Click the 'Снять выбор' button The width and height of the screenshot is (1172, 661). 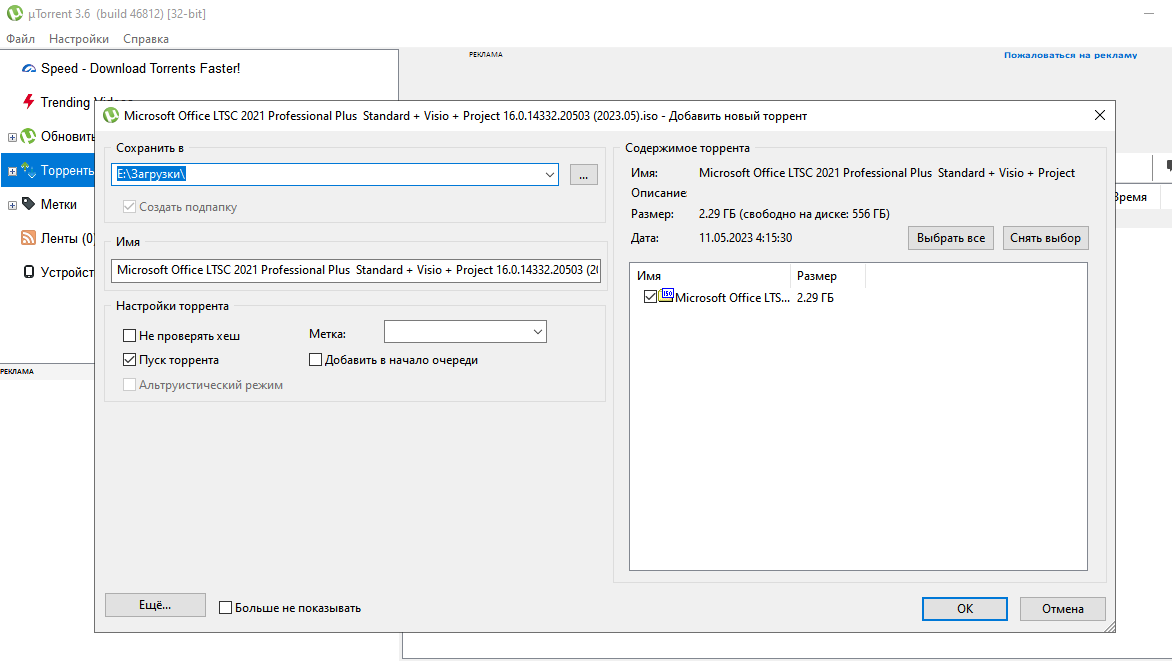click(x=1045, y=238)
